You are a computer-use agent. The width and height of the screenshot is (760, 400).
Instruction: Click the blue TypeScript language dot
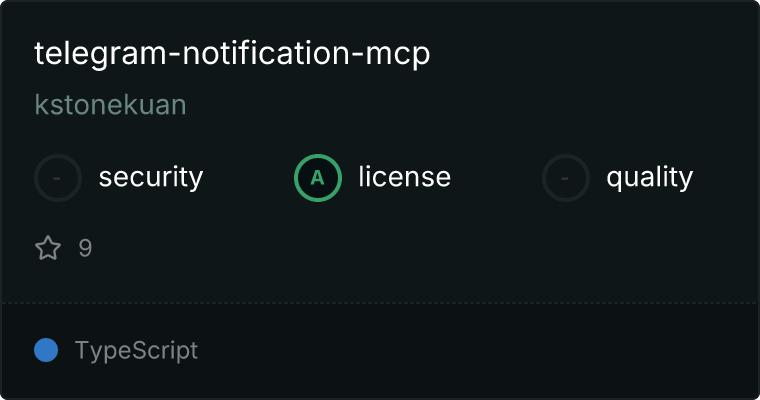(46, 350)
